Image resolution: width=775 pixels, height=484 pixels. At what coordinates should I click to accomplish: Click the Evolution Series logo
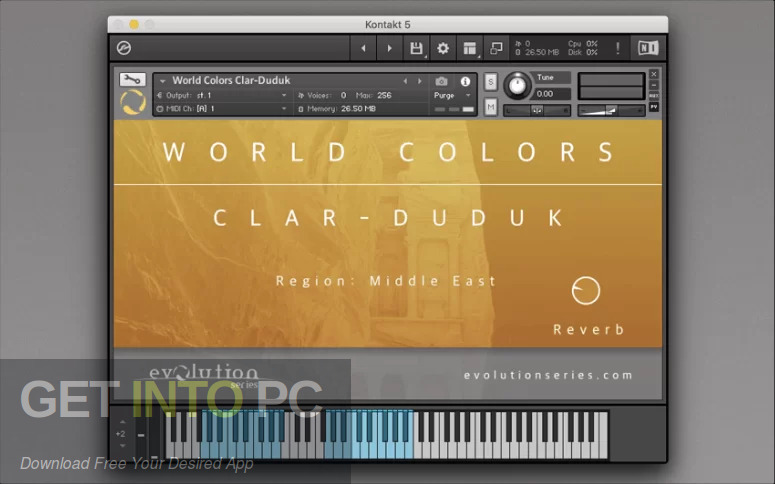(204, 377)
